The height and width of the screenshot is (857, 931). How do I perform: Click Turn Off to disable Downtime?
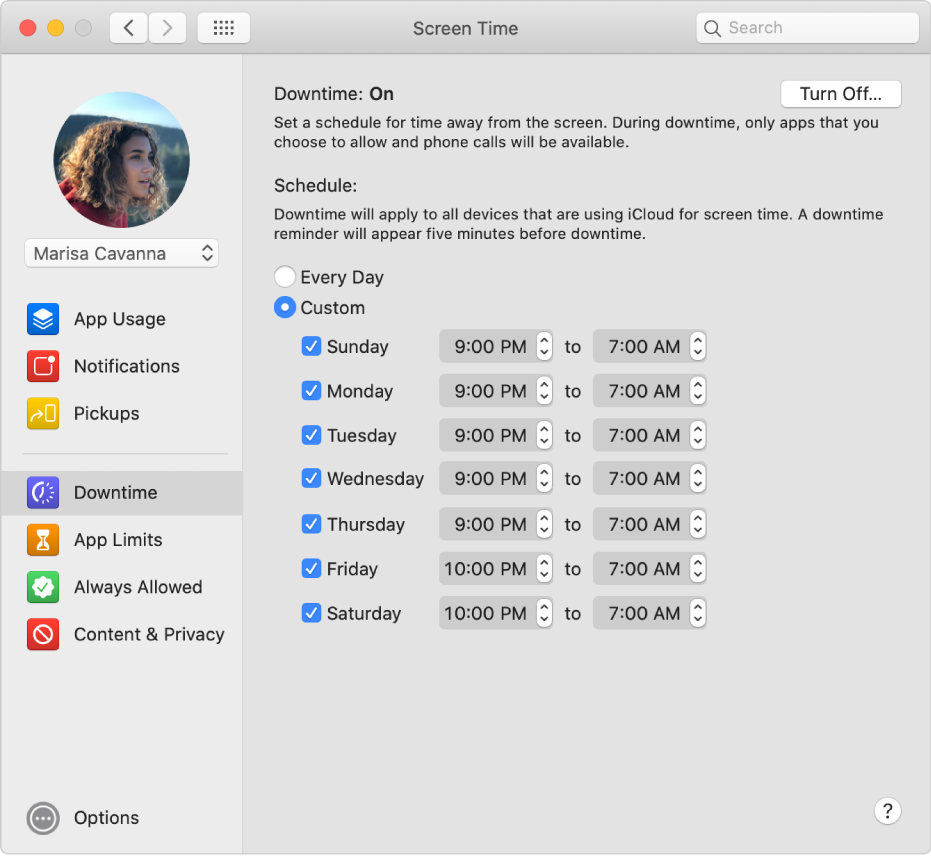[841, 93]
